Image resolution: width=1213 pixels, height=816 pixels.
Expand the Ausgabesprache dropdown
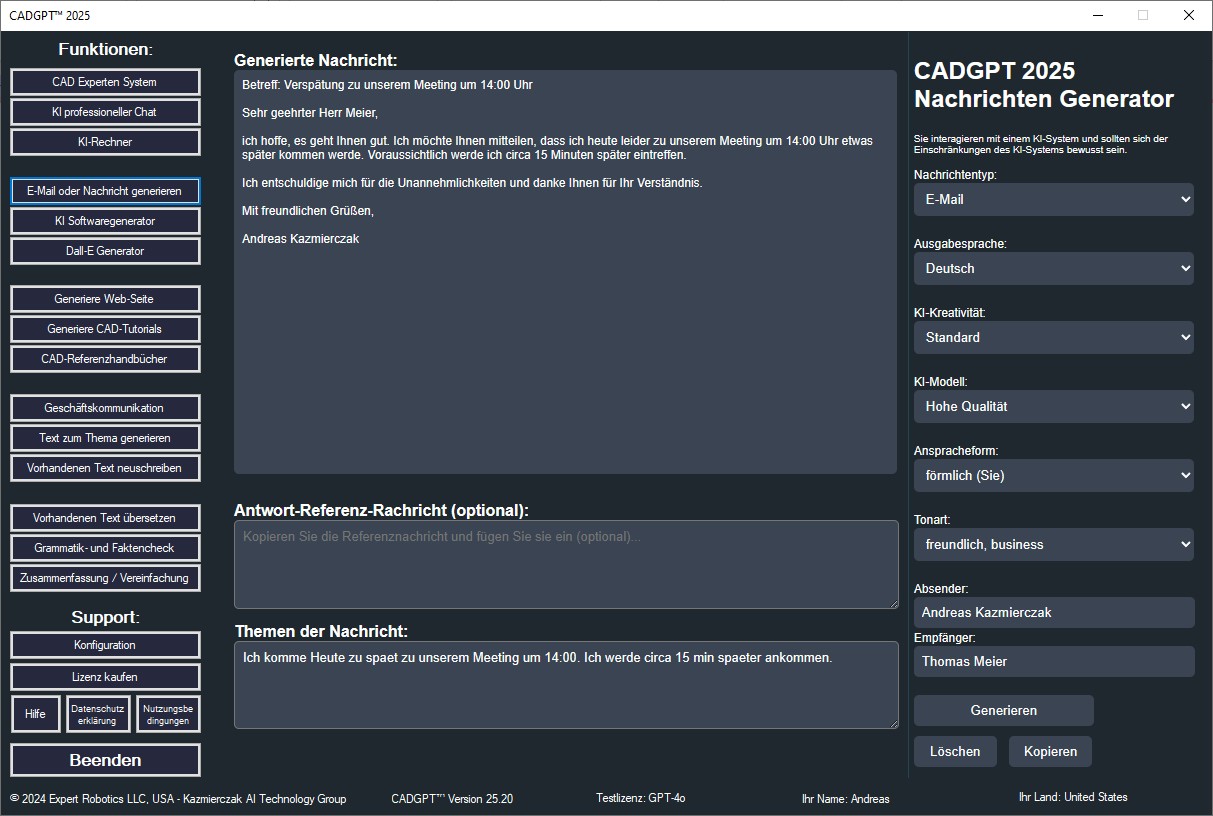click(1054, 268)
